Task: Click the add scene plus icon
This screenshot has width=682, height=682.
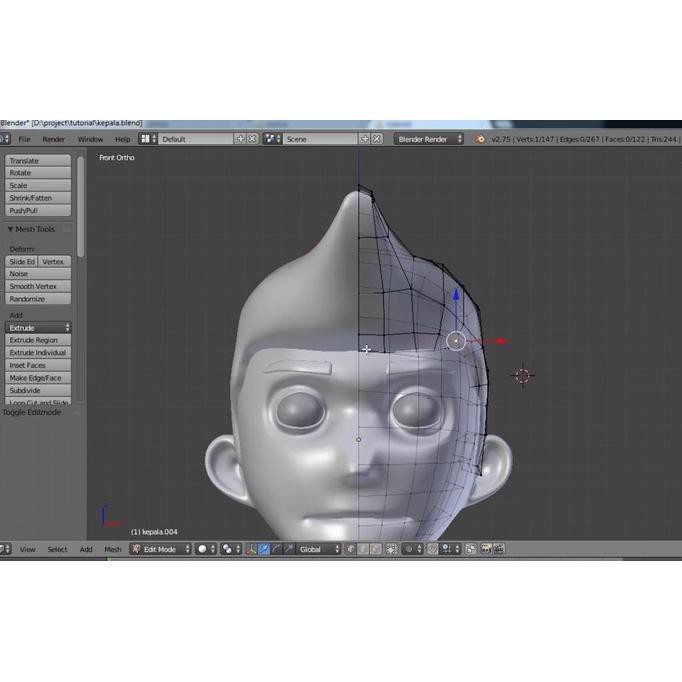Action: (x=364, y=139)
